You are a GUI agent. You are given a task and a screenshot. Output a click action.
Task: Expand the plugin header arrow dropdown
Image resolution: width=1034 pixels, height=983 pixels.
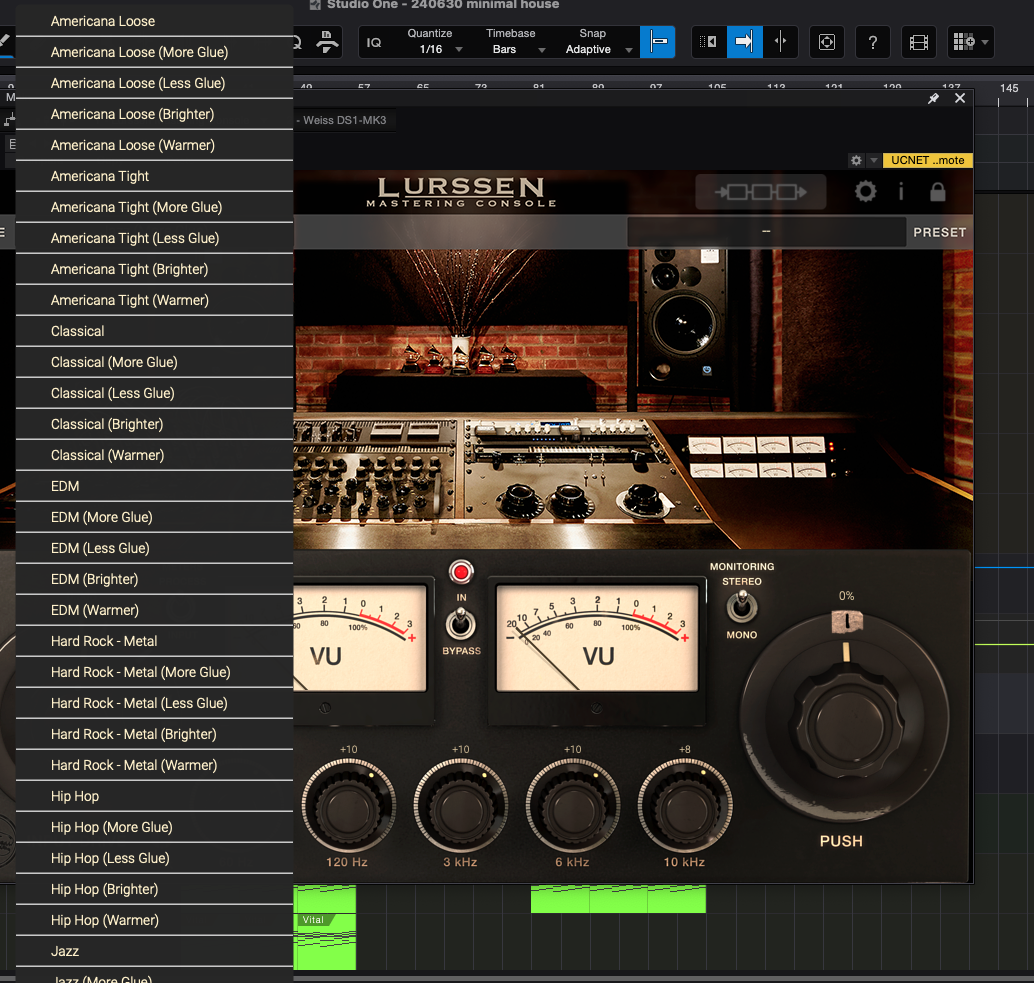[873, 160]
